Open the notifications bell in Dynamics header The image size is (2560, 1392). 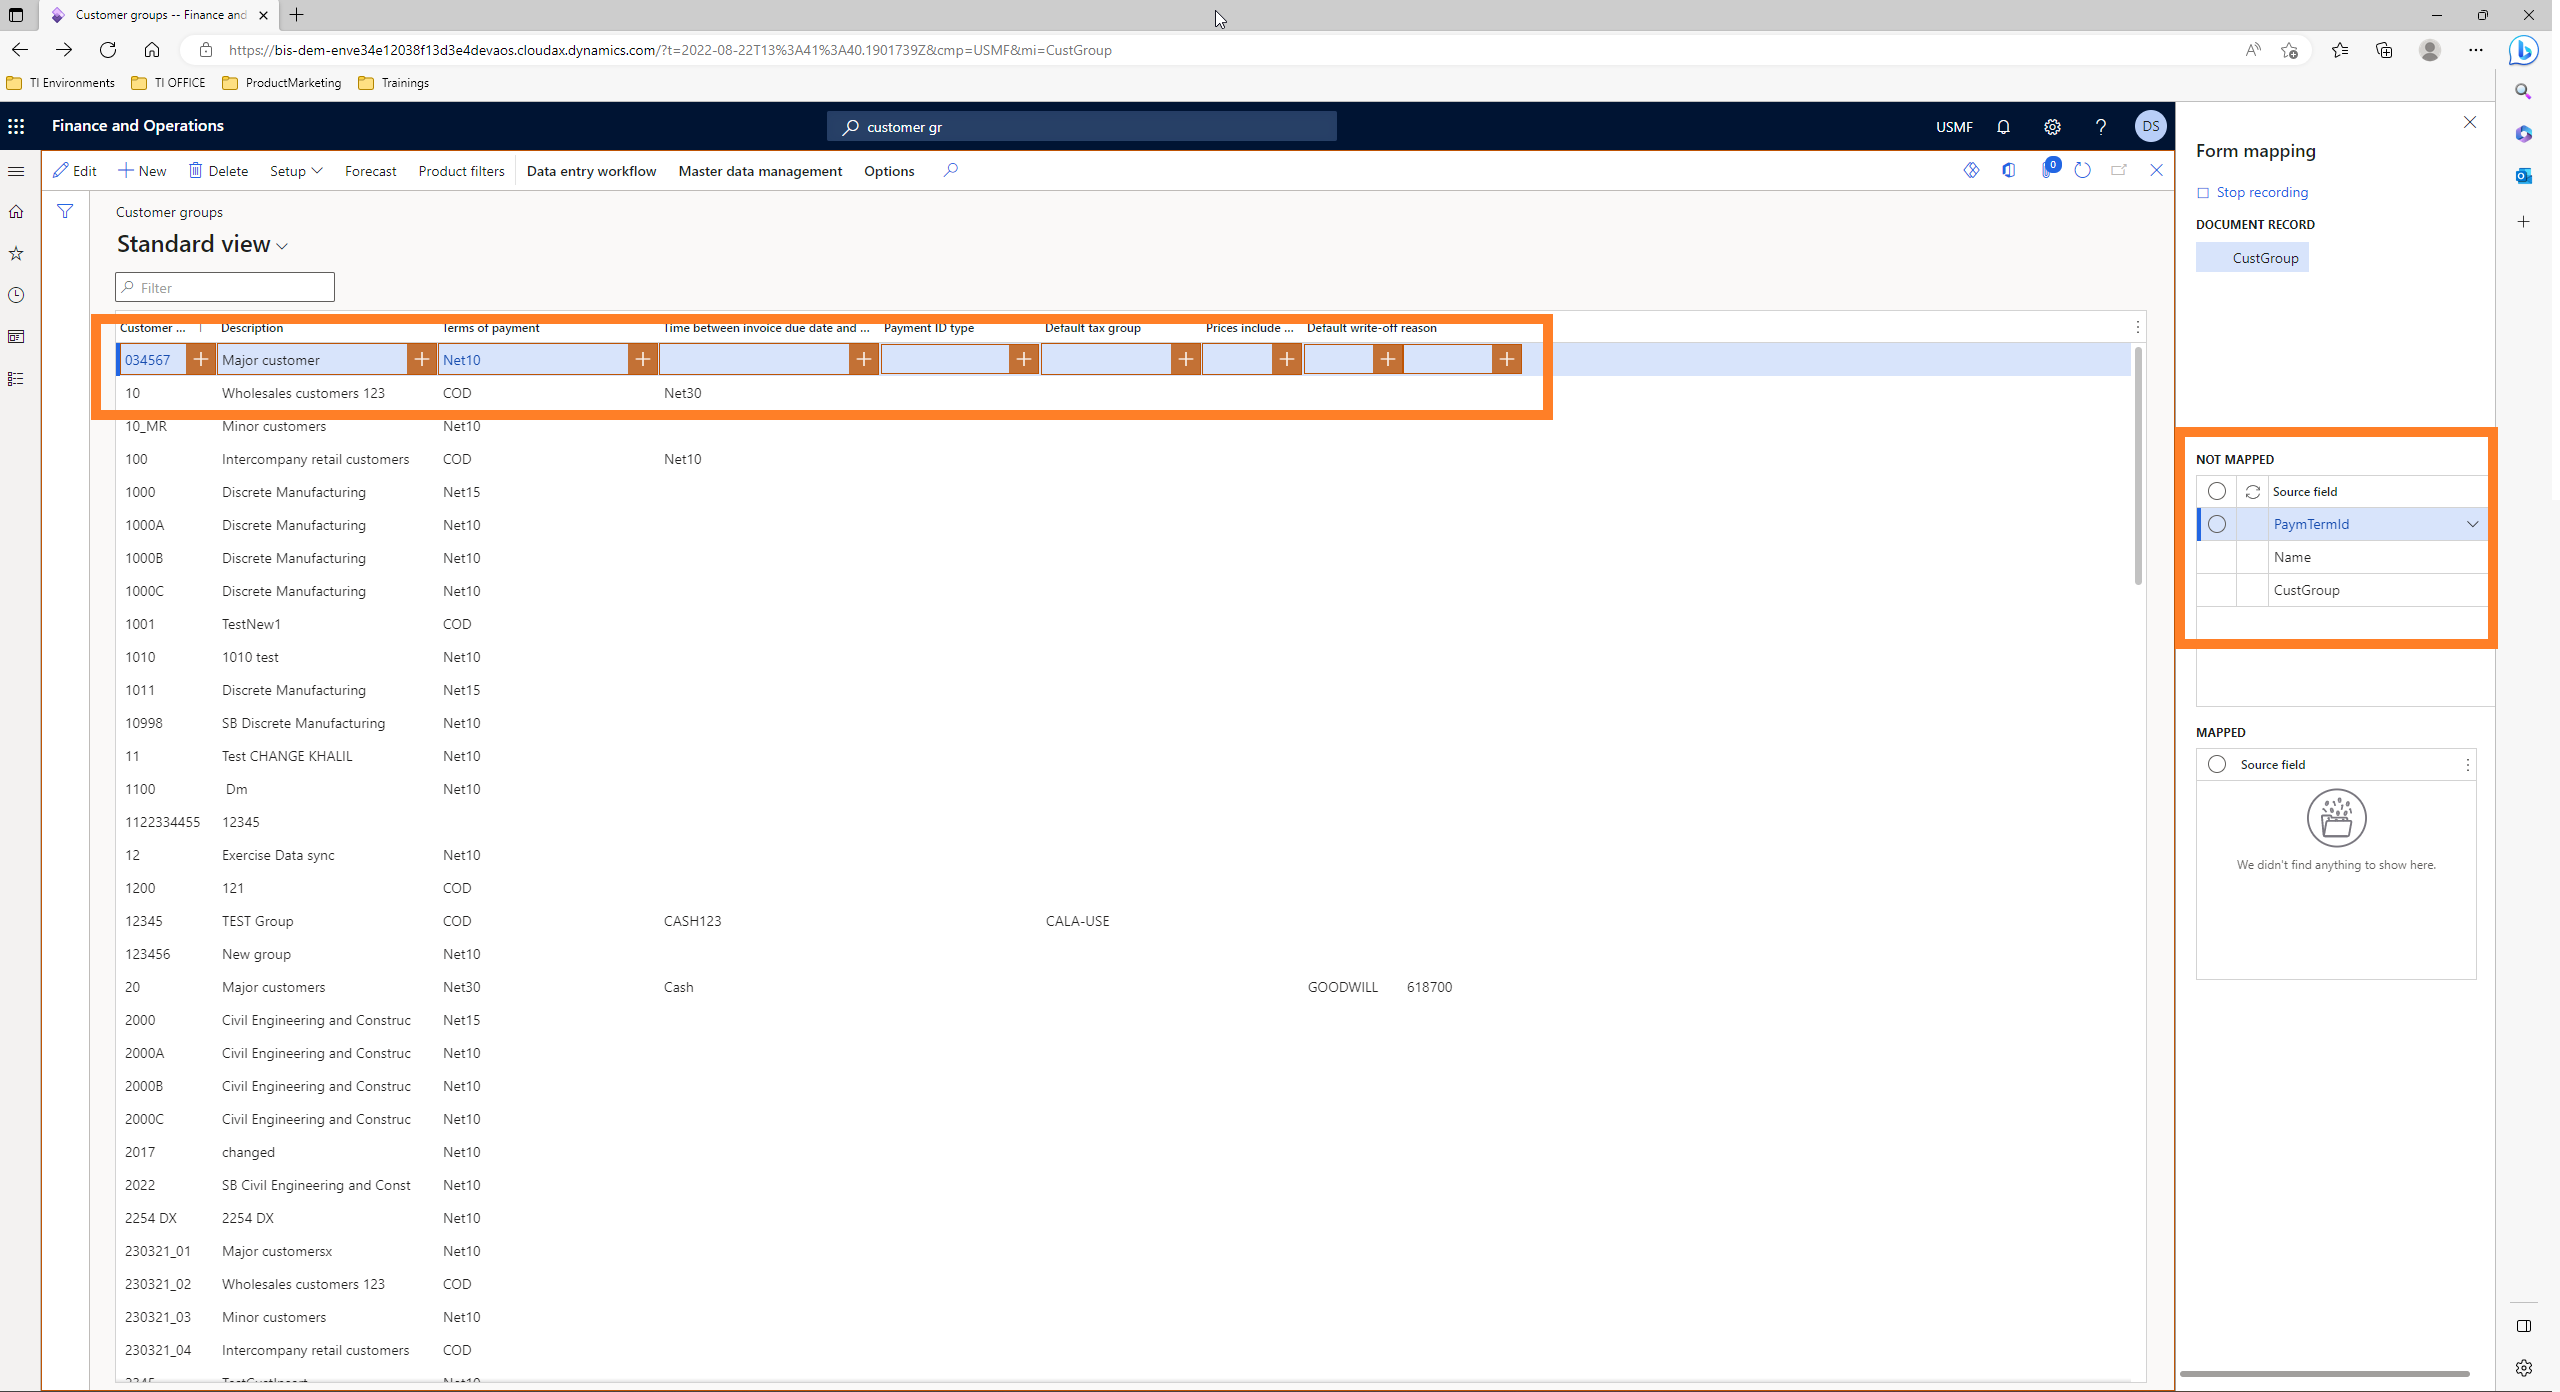(x=2003, y=127)
